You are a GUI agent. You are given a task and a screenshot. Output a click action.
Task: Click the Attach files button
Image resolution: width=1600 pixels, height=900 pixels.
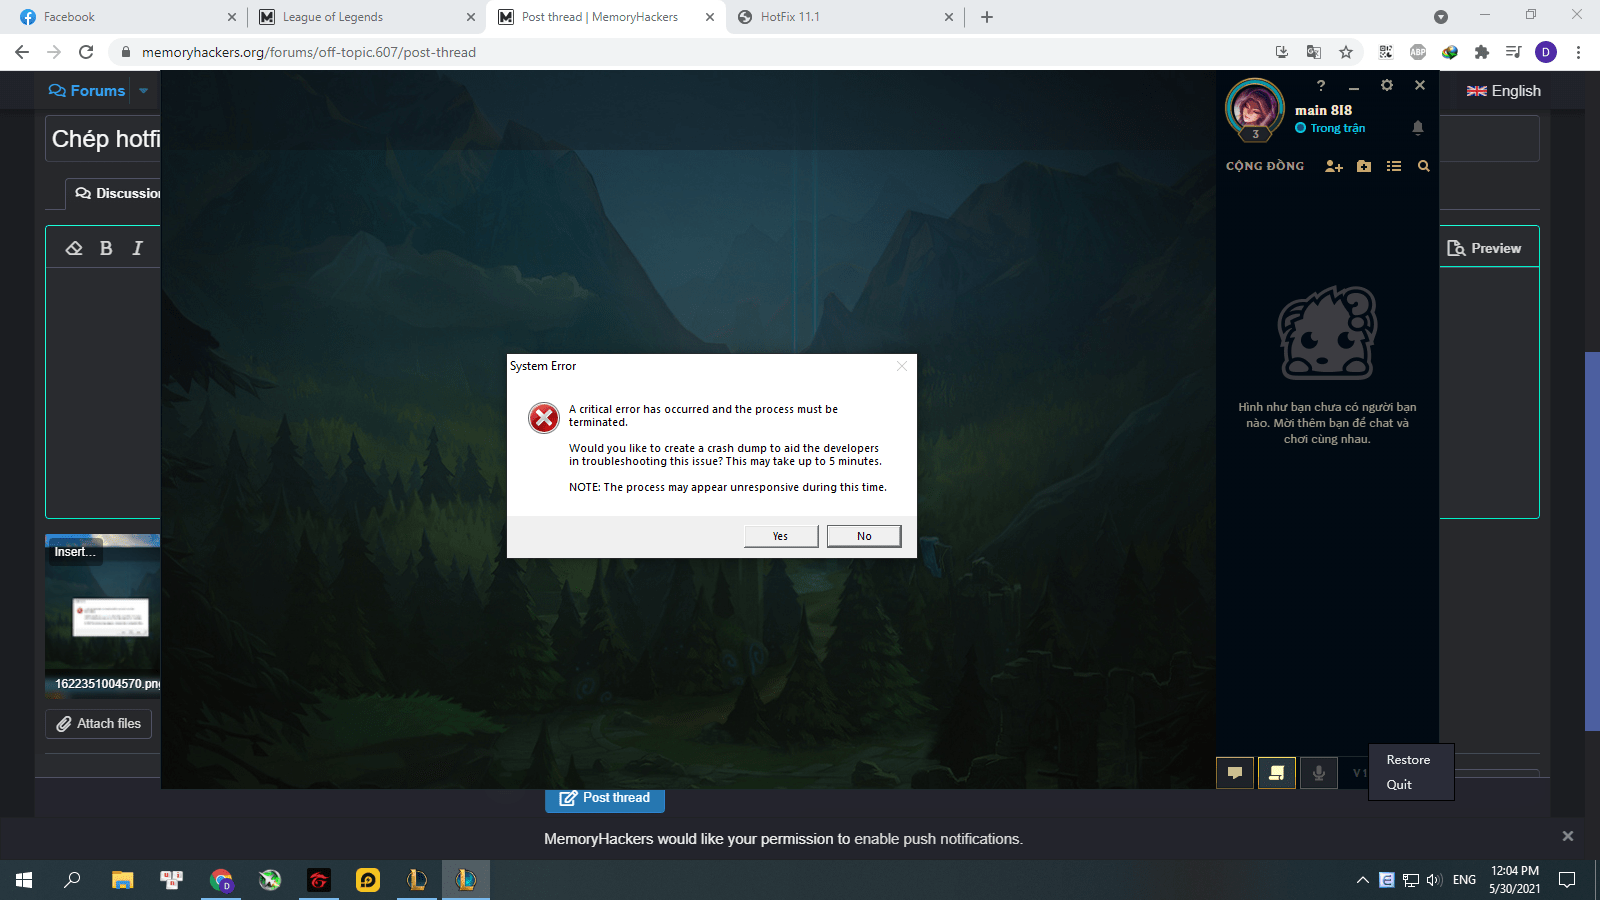pyautogui.click(x=99, y=724)
